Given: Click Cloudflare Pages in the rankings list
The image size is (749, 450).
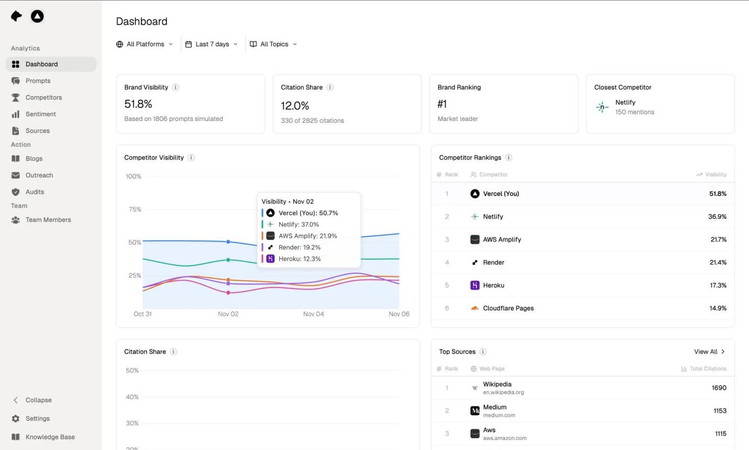Looking at the screenshot, I should tap(508, 308).
